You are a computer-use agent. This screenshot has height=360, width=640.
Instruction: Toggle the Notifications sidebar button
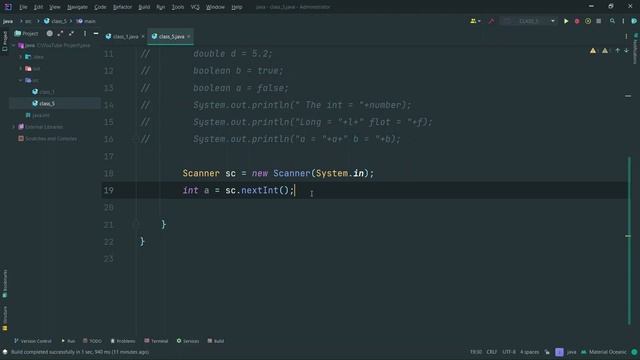635,49
